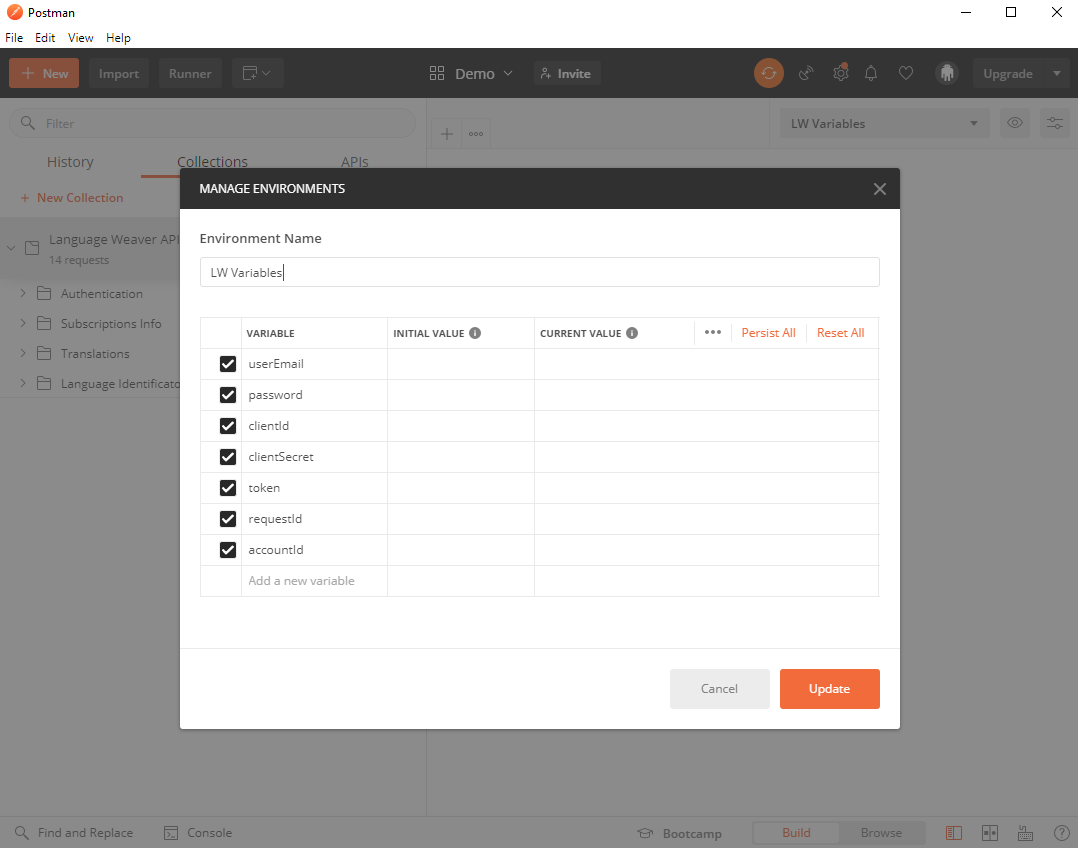Click the sync status icon in header
The width and height of the screenshot is (1078, 848).
(769, 73)
